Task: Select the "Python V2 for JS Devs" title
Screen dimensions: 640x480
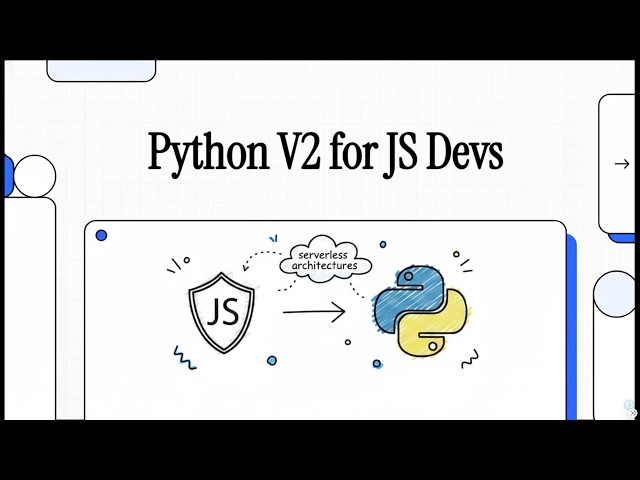Action: point(325,153)
